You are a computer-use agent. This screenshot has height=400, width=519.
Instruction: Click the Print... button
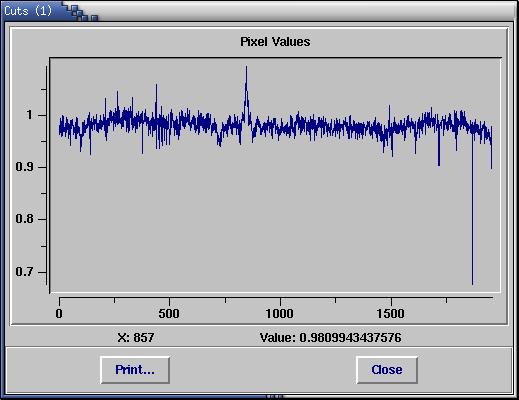click(135, 370)
